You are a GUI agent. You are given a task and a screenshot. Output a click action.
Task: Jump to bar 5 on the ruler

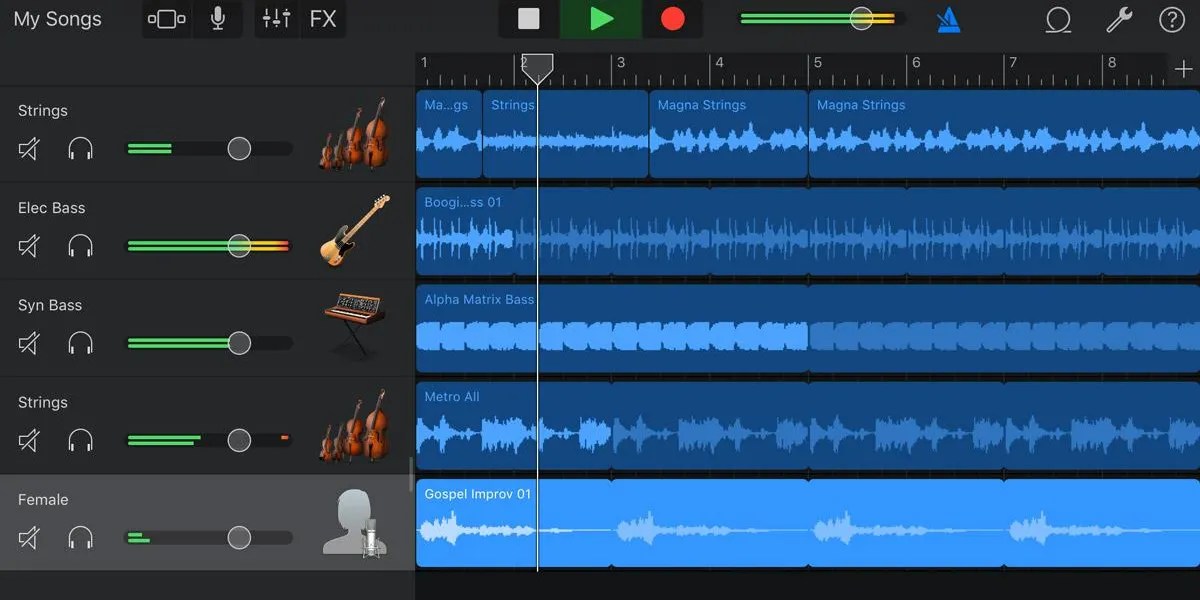pos(817,63)
